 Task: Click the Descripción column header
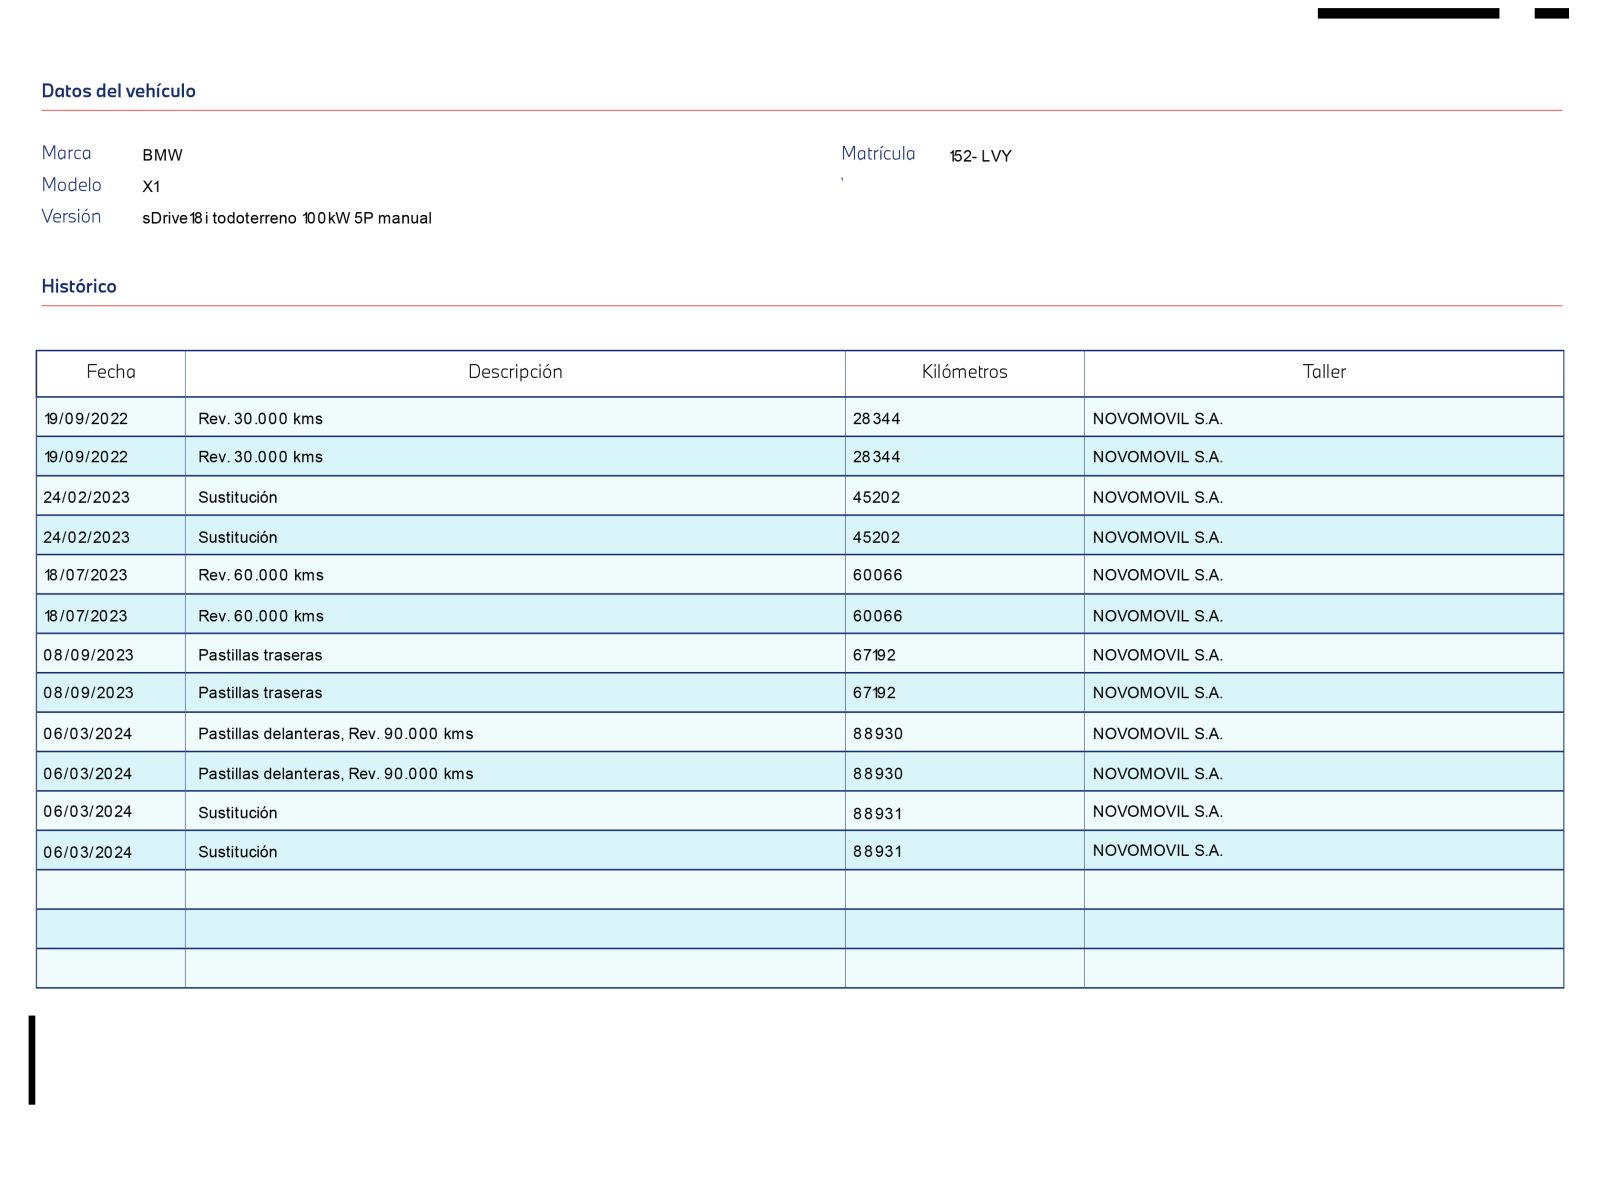[515, 372]
